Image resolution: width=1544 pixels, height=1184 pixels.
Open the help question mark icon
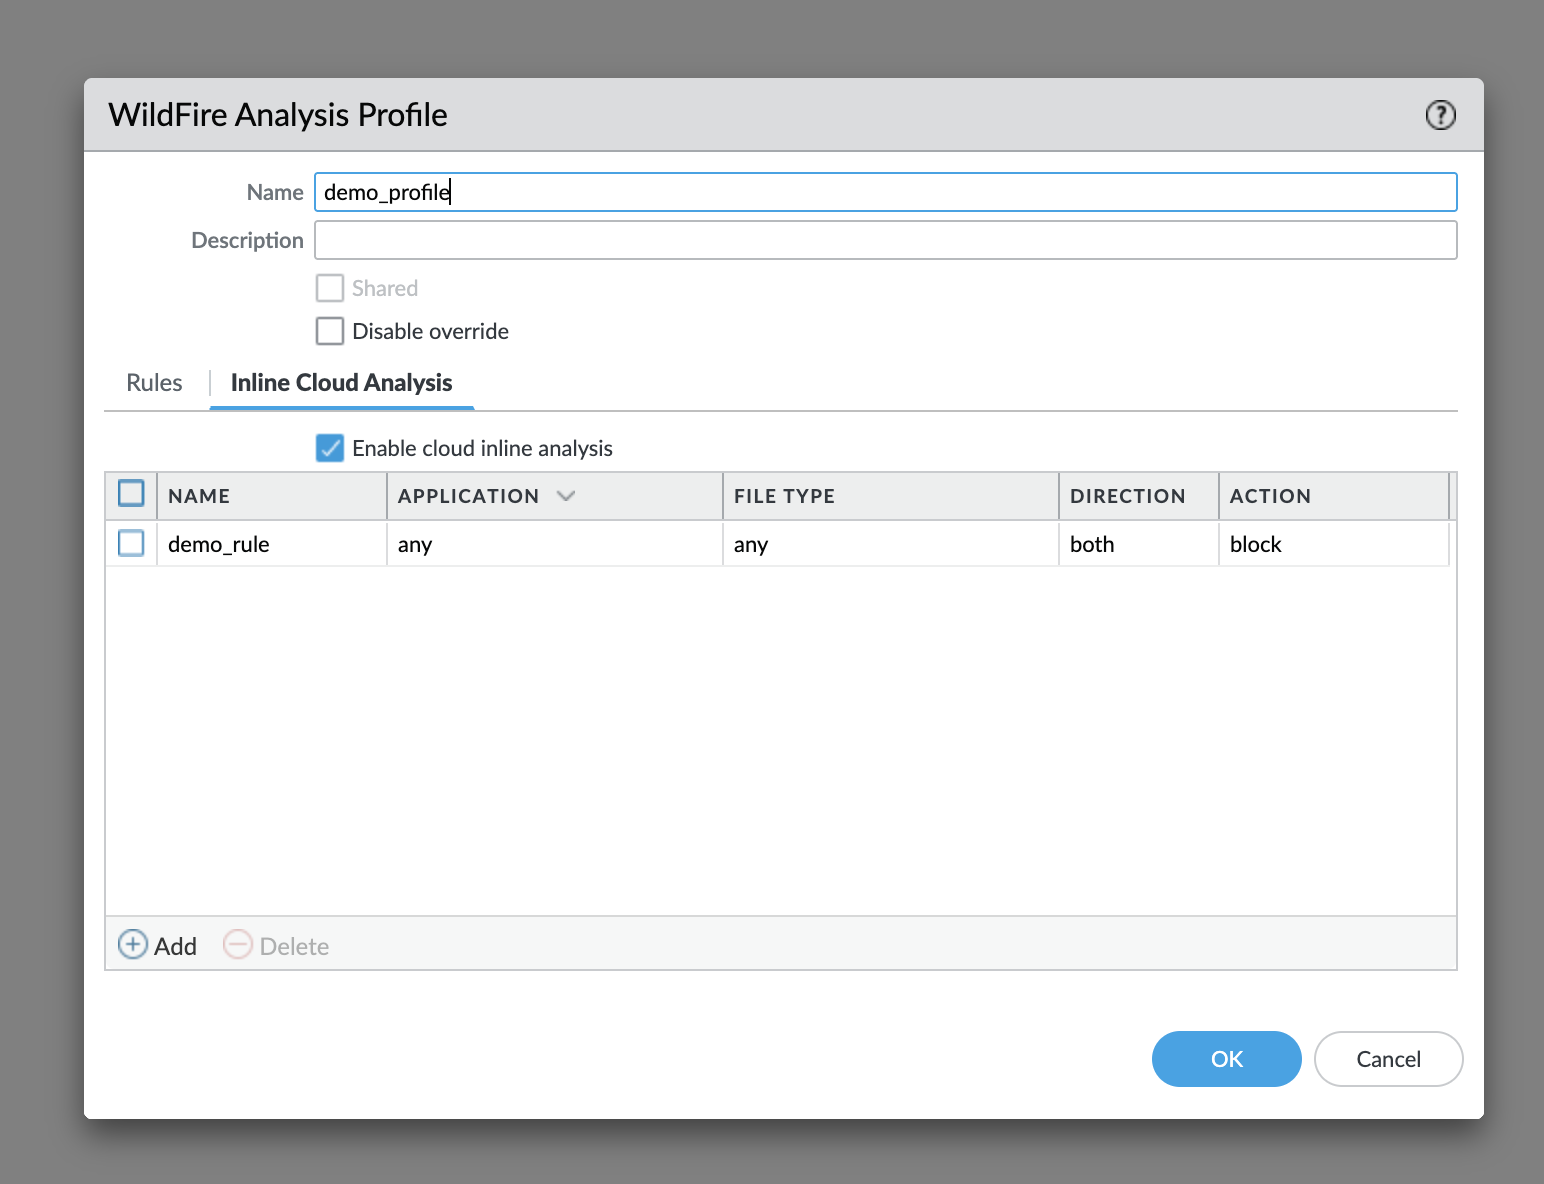1440,115
